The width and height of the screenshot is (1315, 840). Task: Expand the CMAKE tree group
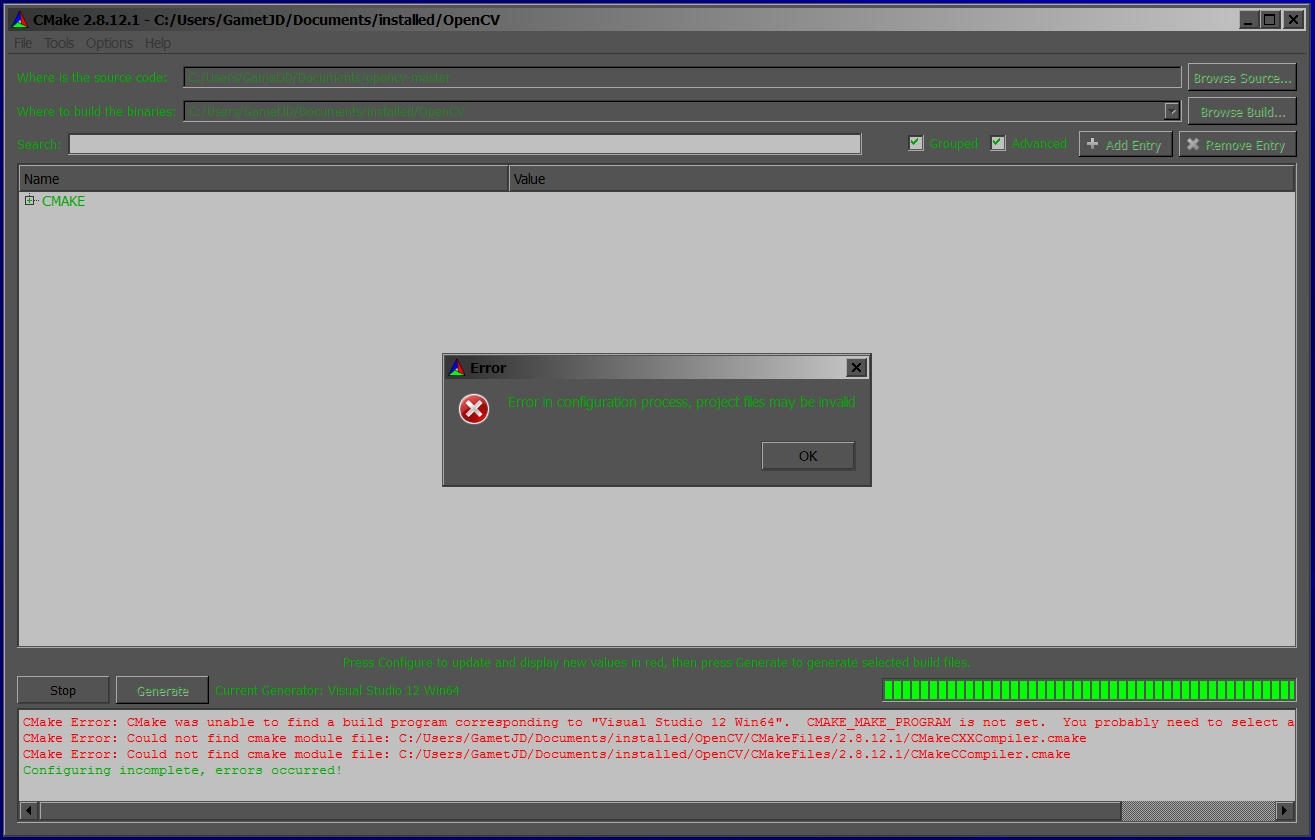coord(30,201)
